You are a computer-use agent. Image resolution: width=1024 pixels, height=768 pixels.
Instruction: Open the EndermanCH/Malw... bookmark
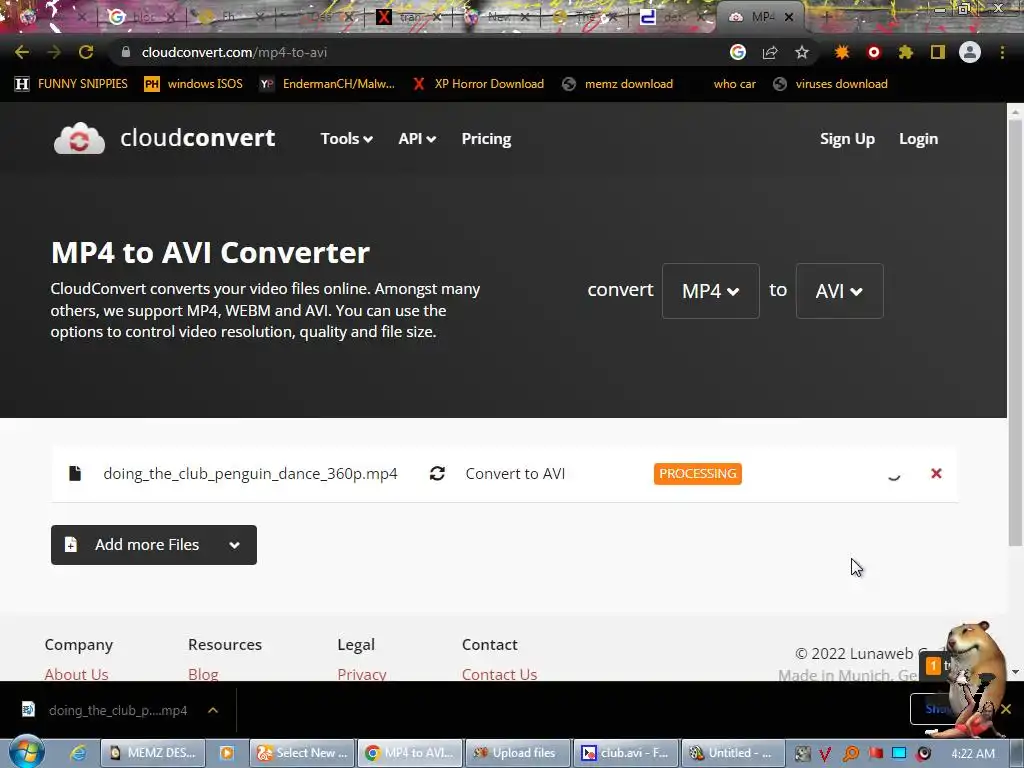327,84
